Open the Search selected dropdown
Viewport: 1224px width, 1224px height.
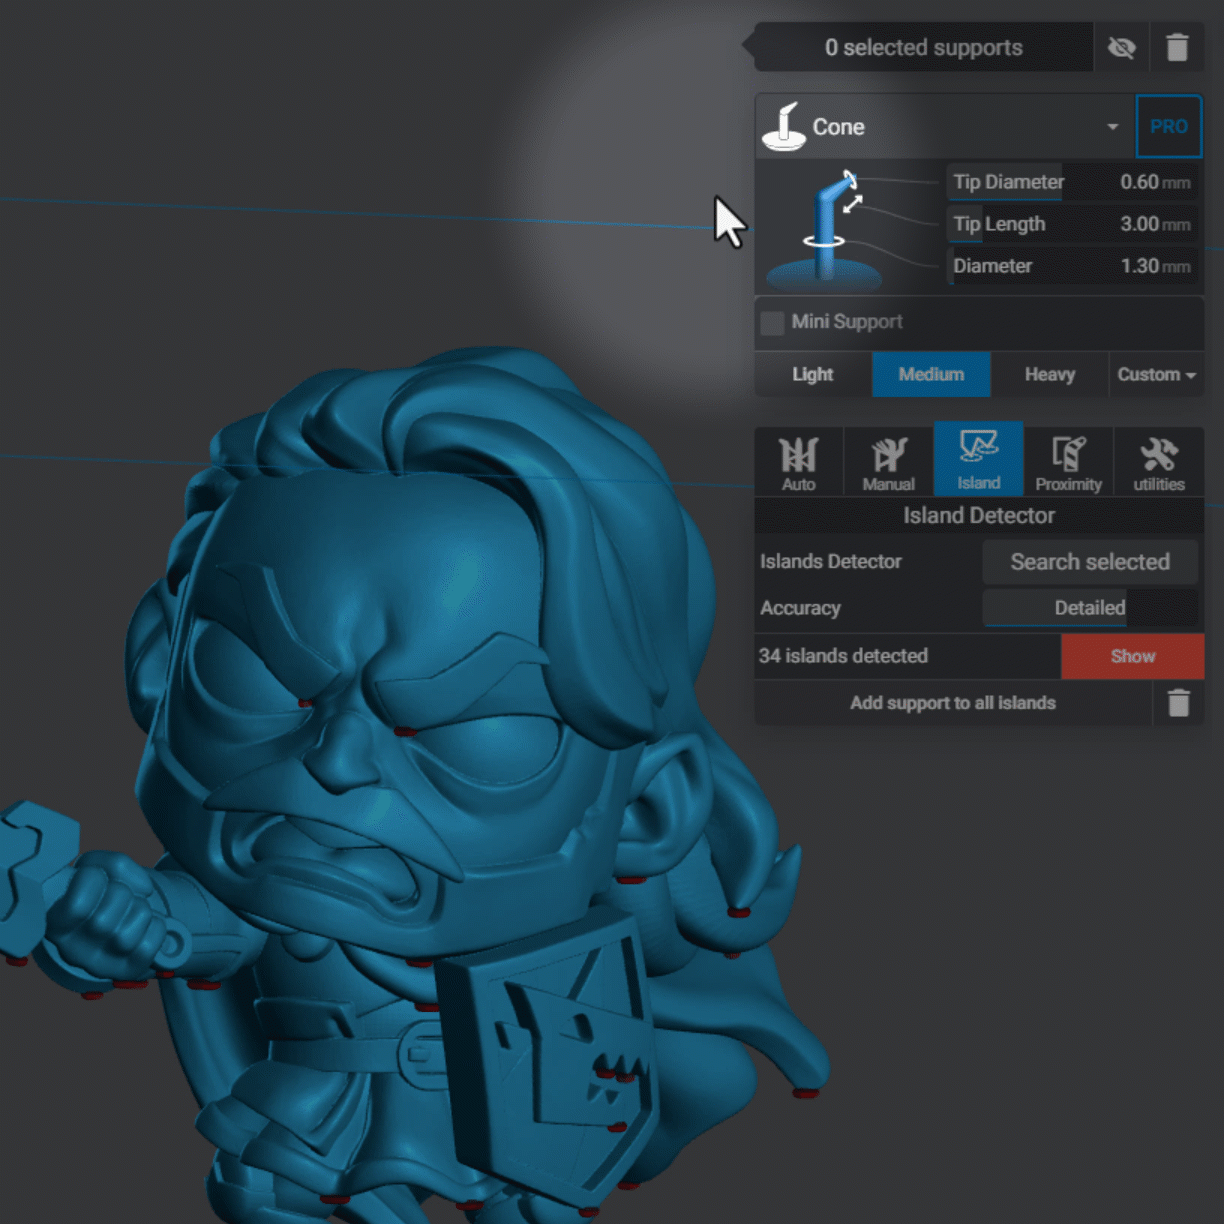[x=1089, y=562]
